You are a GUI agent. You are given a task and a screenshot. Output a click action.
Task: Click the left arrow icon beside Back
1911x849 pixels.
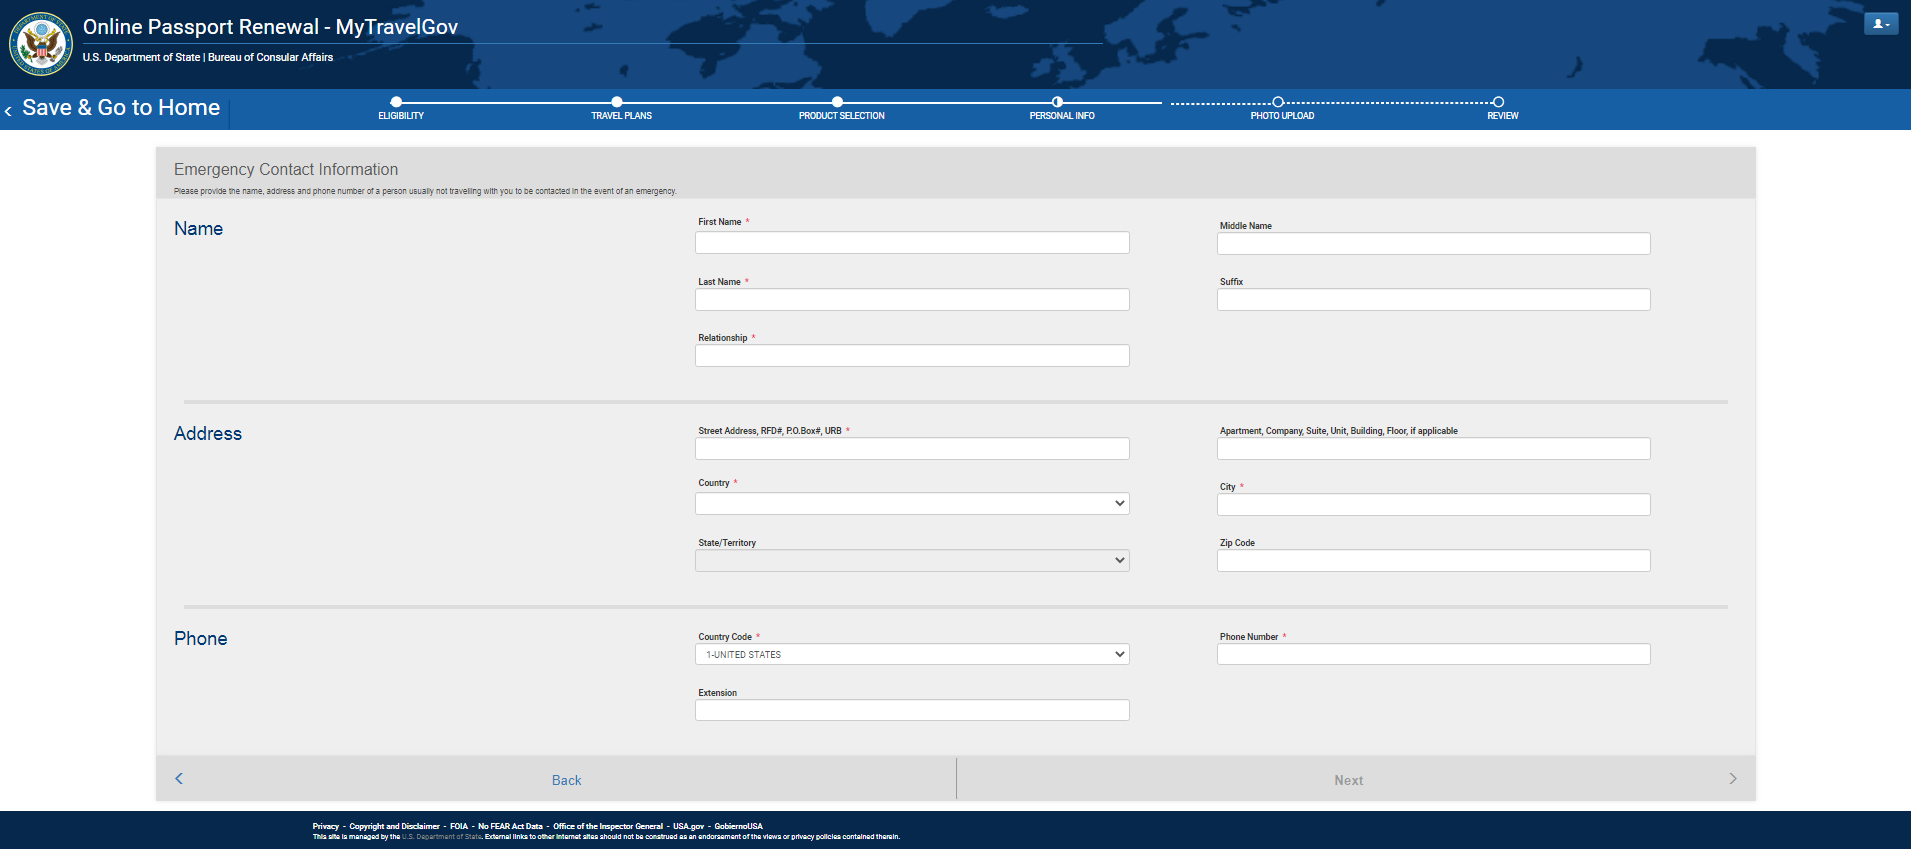(179, 778)
